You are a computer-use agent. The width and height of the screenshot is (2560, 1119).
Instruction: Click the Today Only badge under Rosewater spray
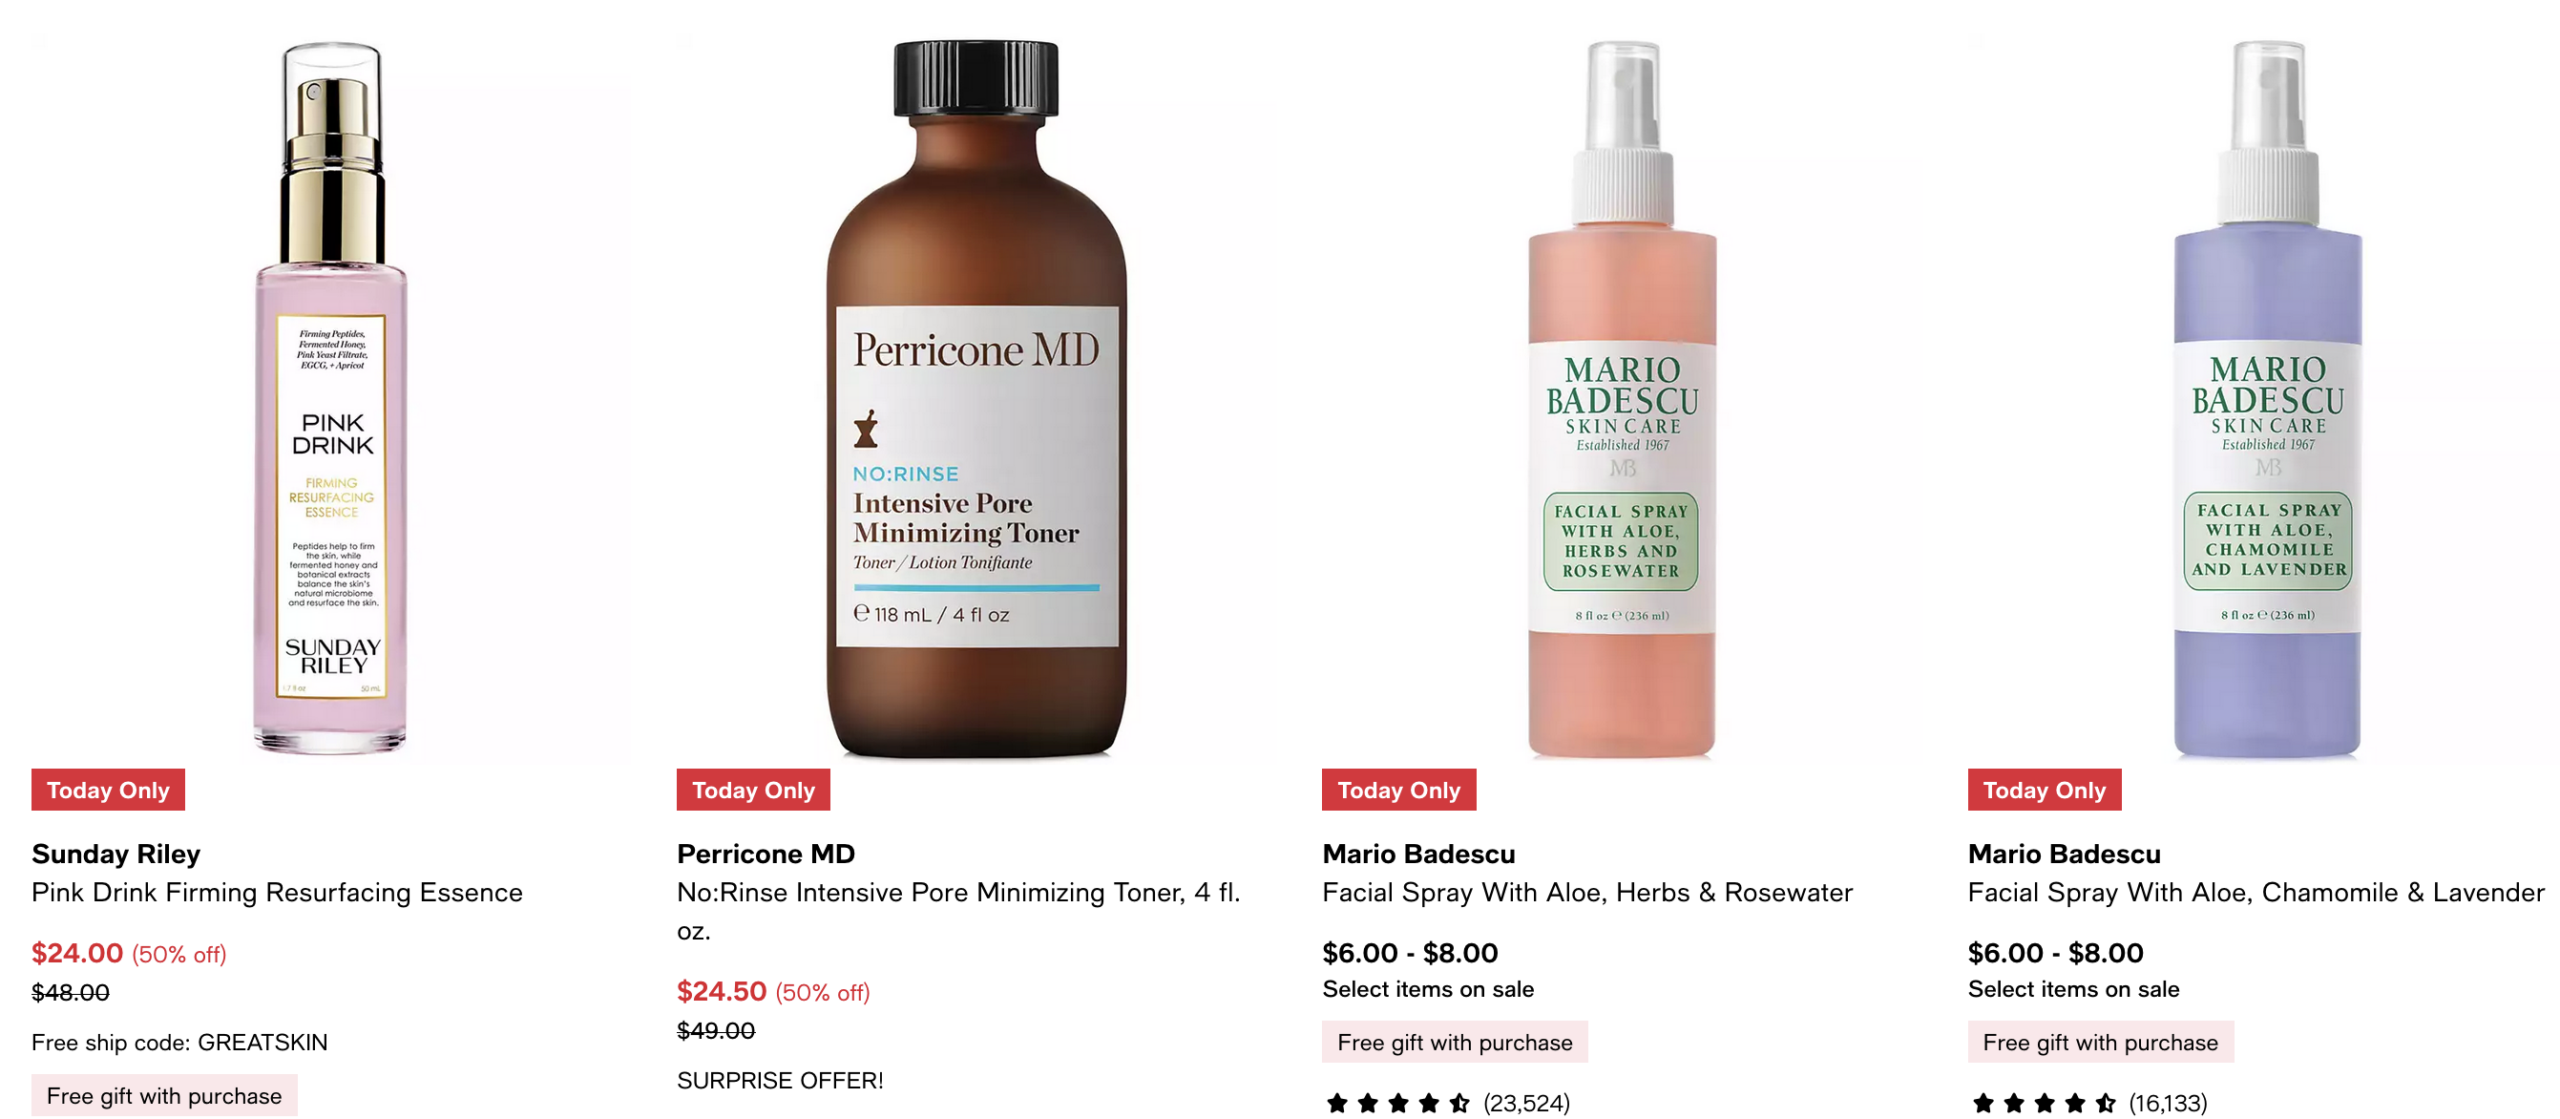click(1399, 790)
